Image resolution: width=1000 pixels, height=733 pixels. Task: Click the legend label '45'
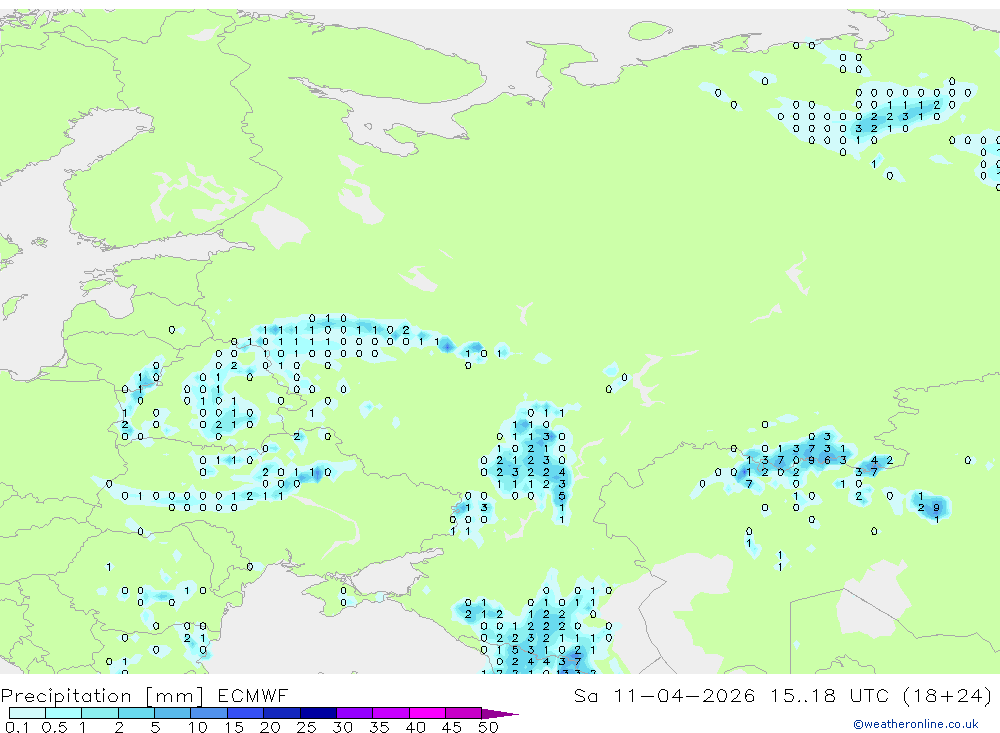[452, 727]
